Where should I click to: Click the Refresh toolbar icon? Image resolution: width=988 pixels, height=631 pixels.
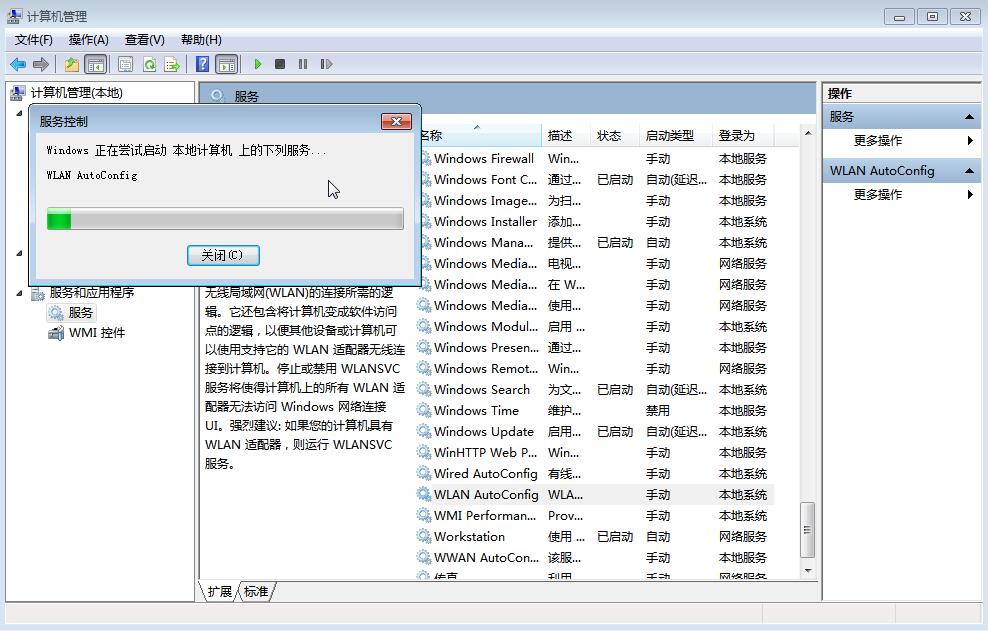149,64
